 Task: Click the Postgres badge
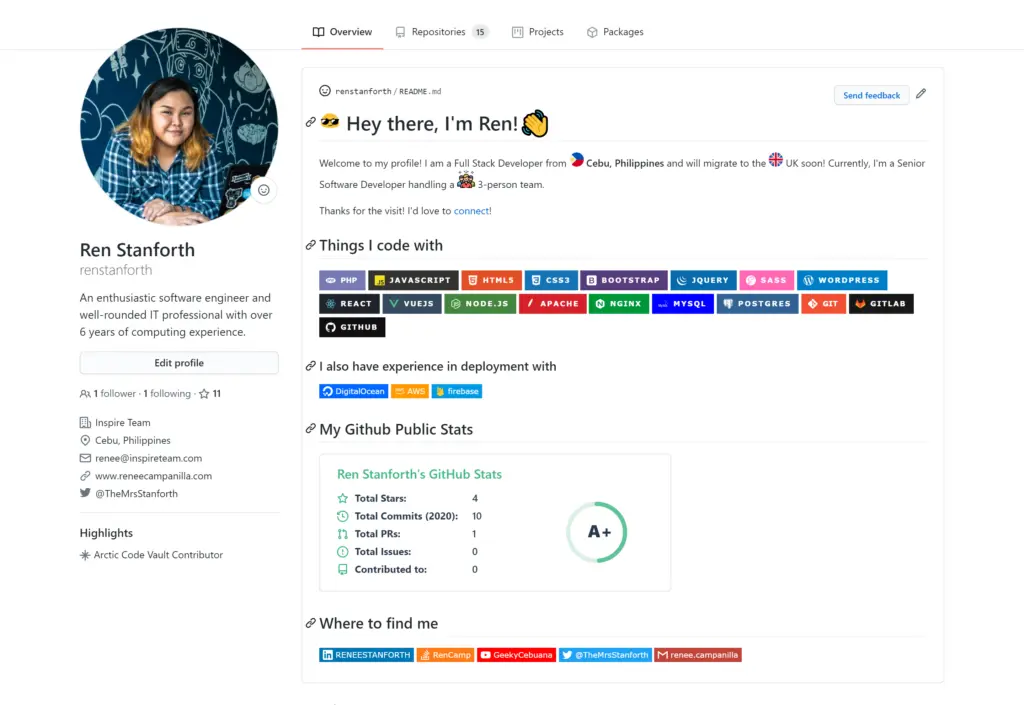tap(756, 303)
